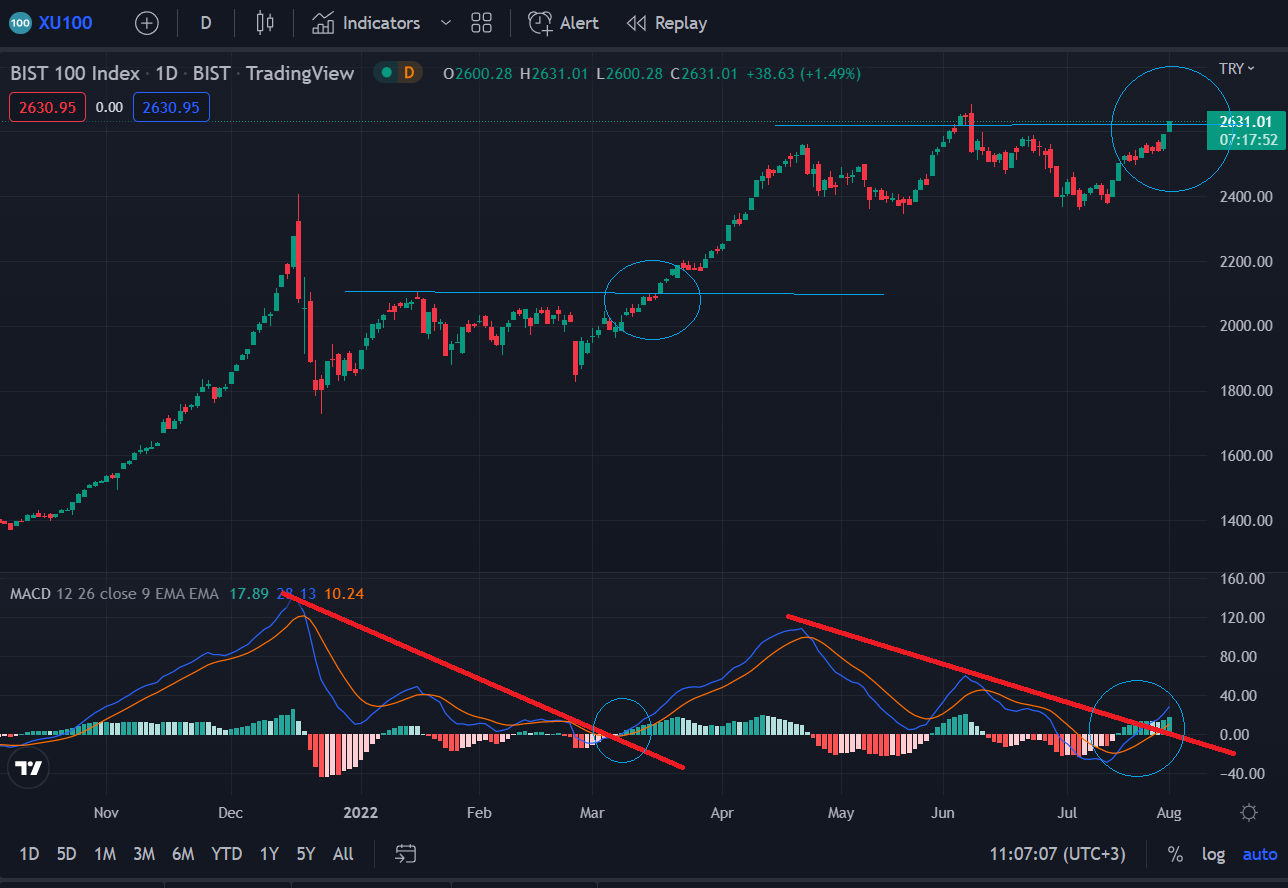
Task: Open chart settings gear icon
Action: (x=1249, y=813)
